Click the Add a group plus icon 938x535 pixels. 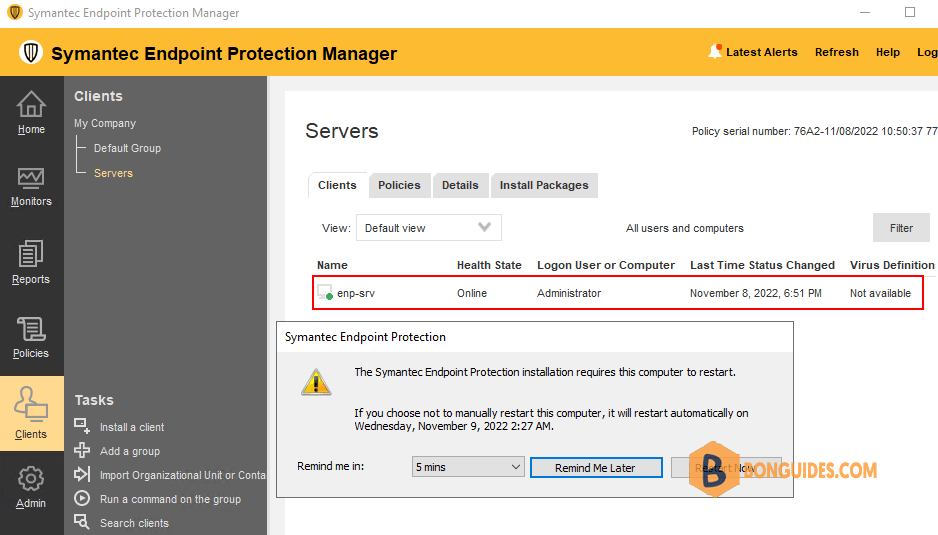coord(82,450)
